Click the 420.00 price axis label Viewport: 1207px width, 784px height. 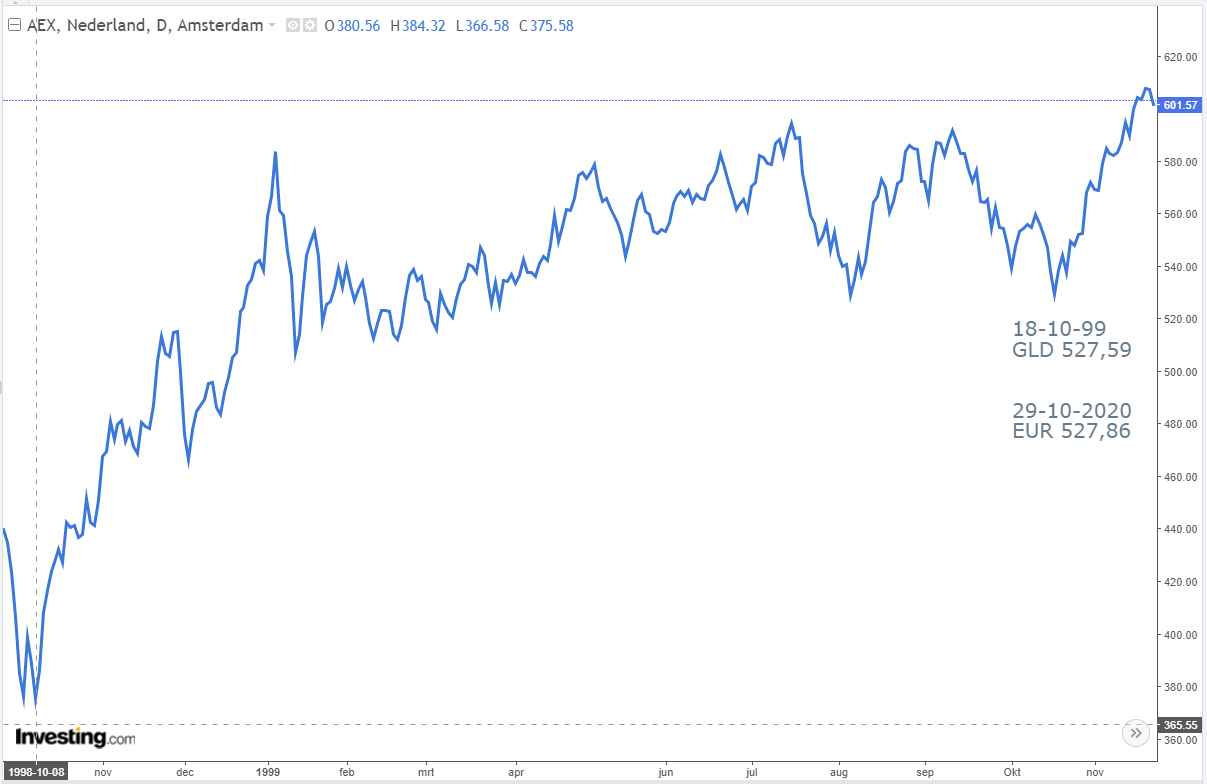tap(1181, 582)
